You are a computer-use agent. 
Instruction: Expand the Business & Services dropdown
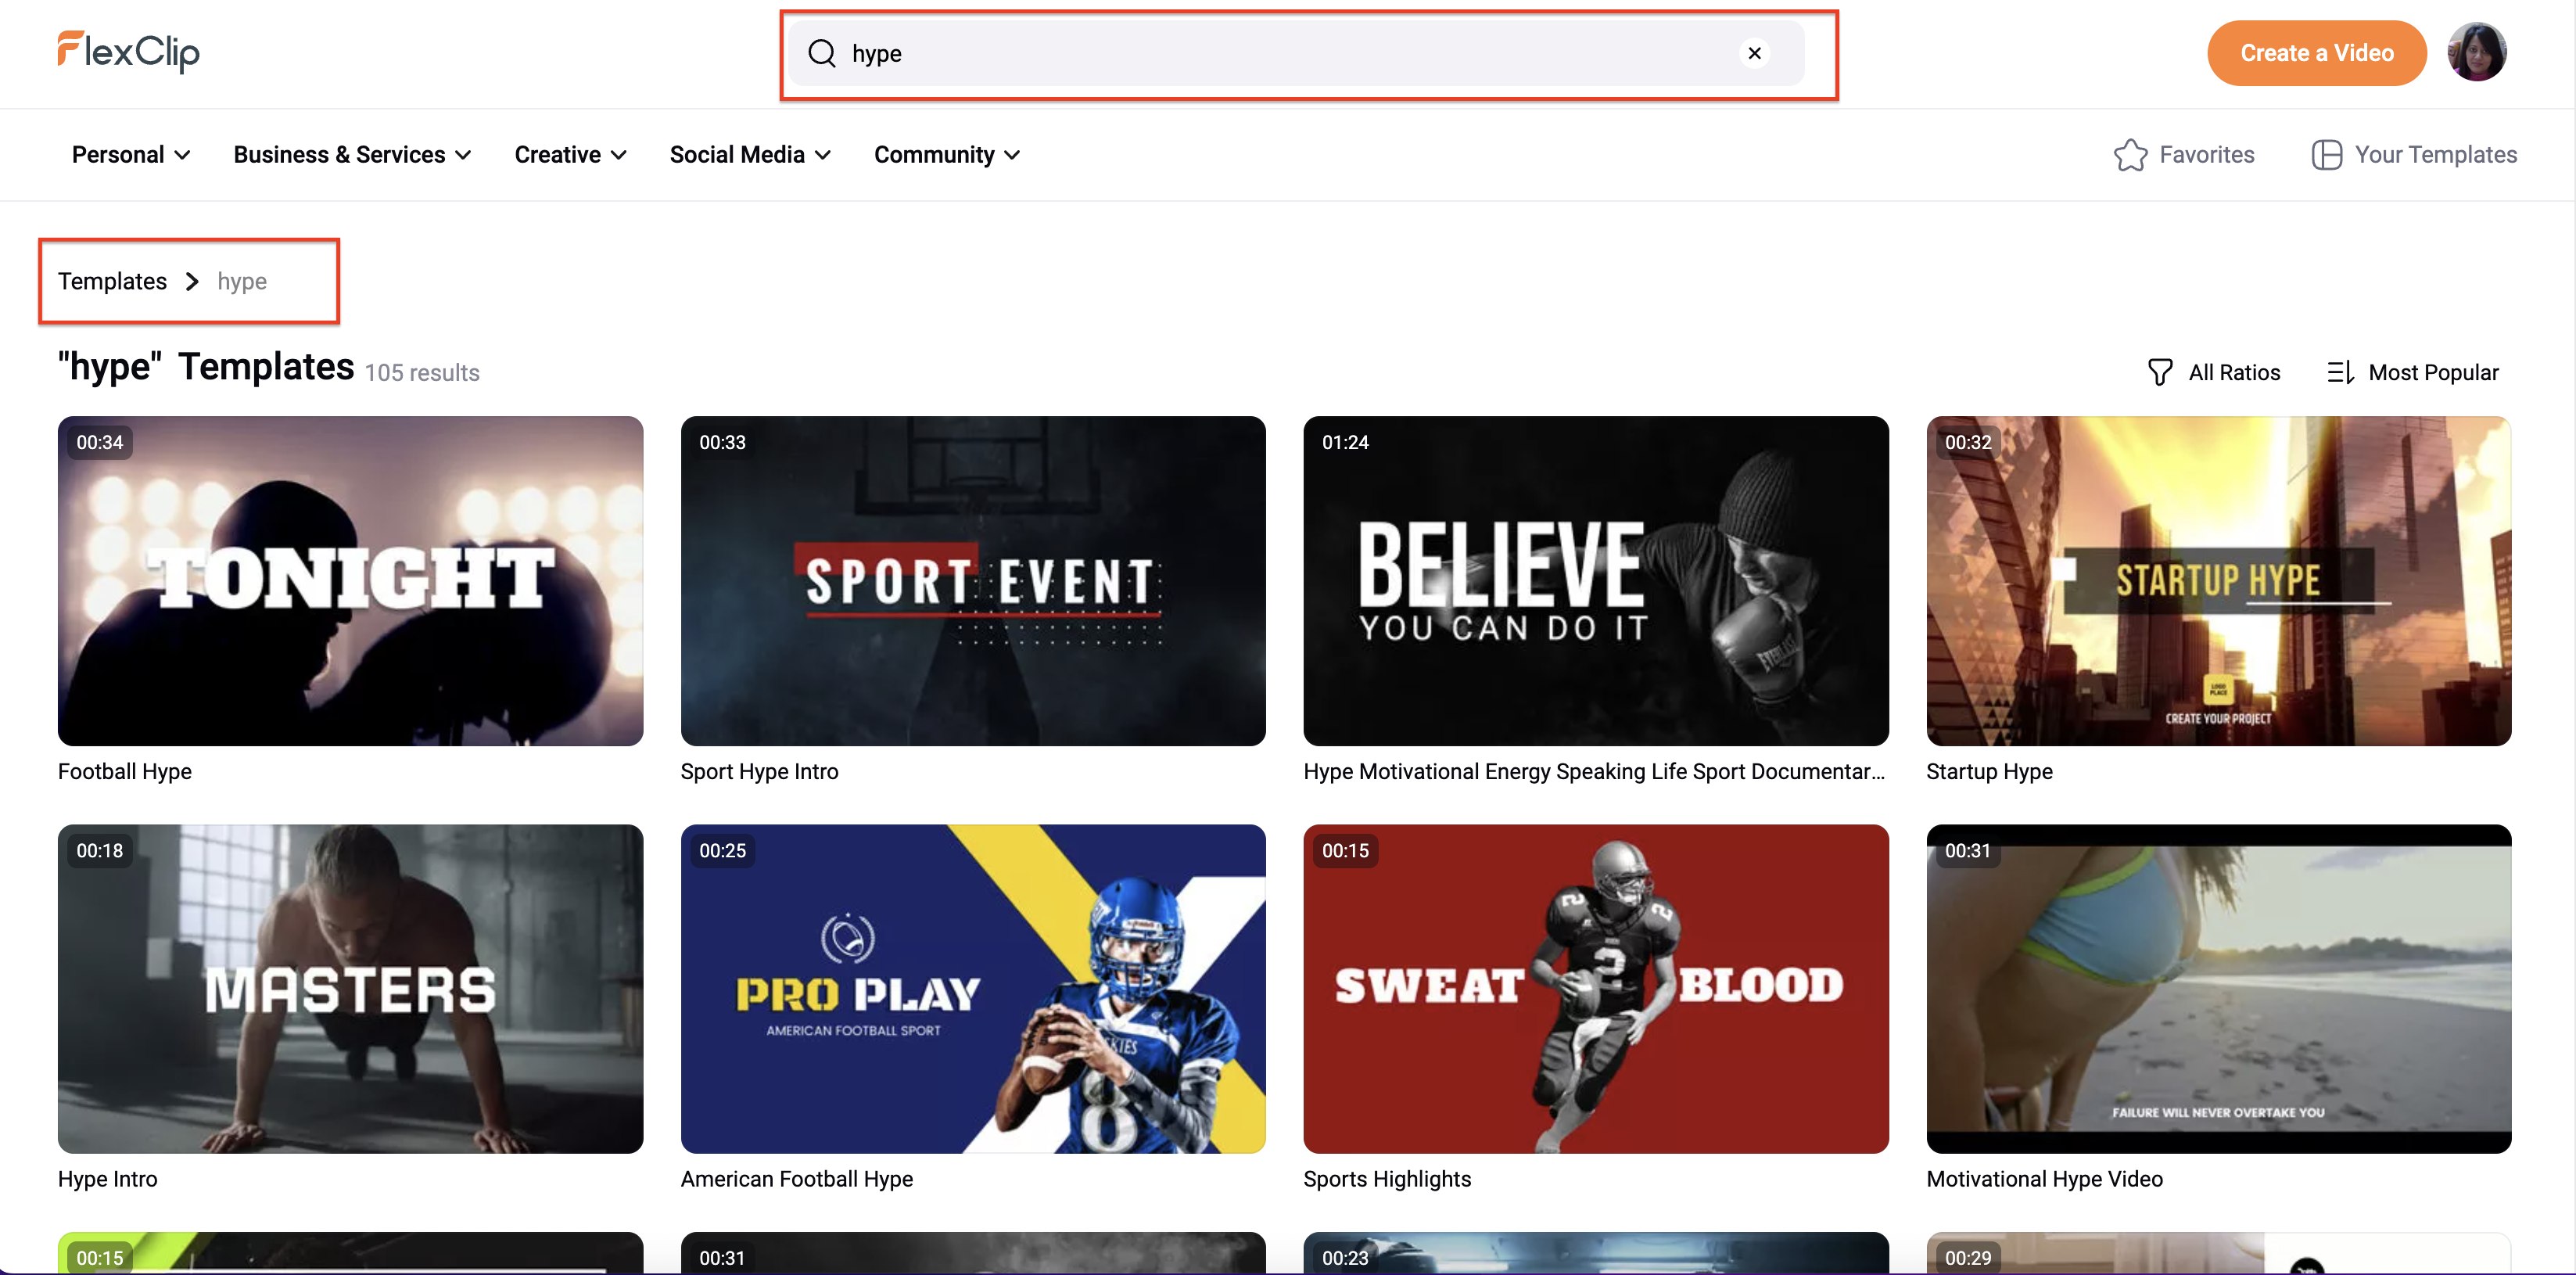pos(351,154)
